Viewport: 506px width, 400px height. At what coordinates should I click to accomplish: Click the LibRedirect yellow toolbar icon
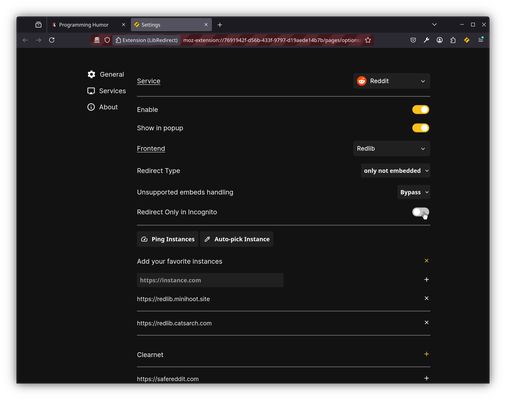click(x=467, y=40)
